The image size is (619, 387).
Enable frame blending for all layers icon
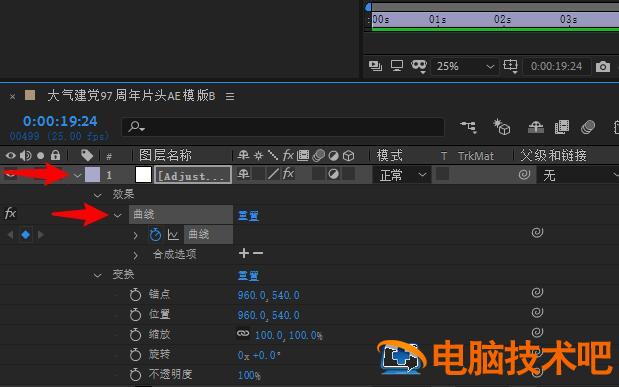point(562,127)
